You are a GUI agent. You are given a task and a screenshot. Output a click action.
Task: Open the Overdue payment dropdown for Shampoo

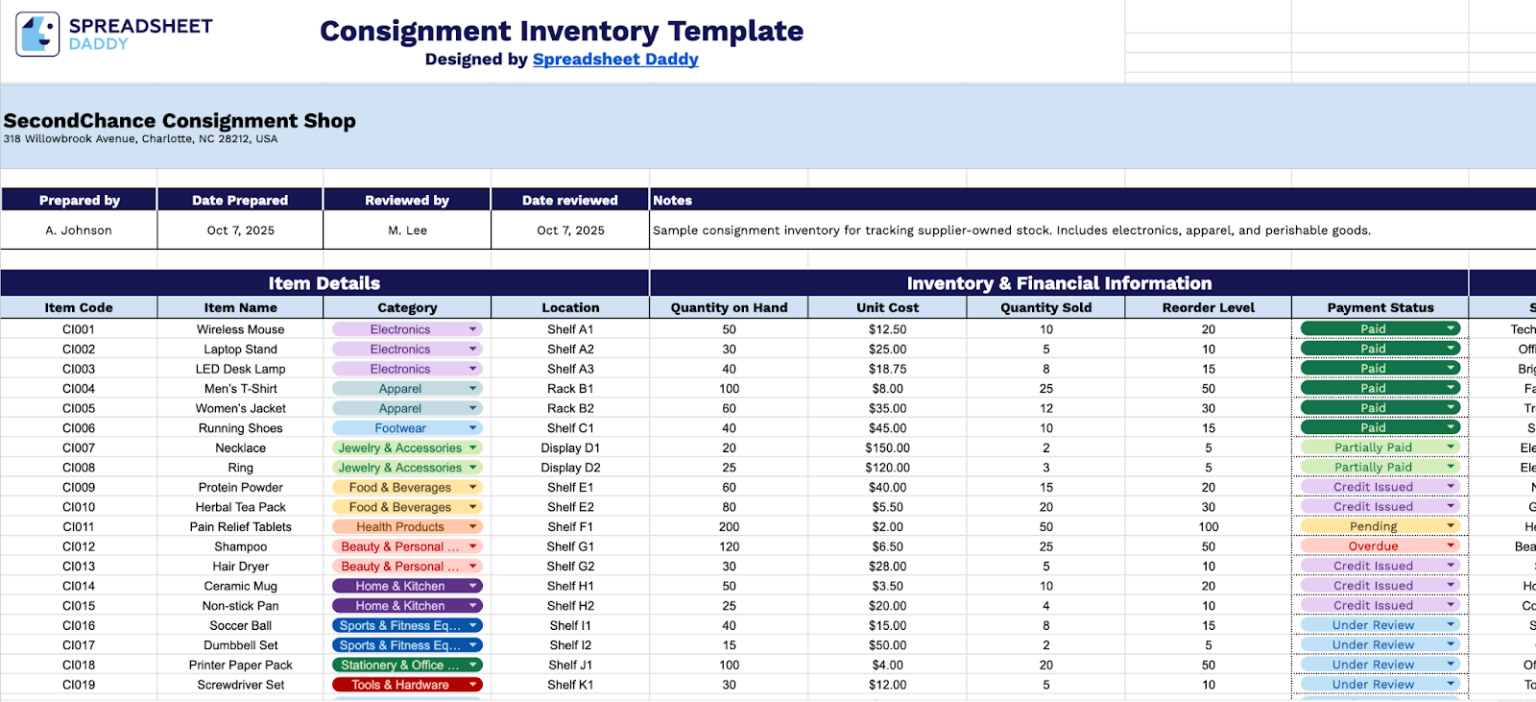[1452, 546]
